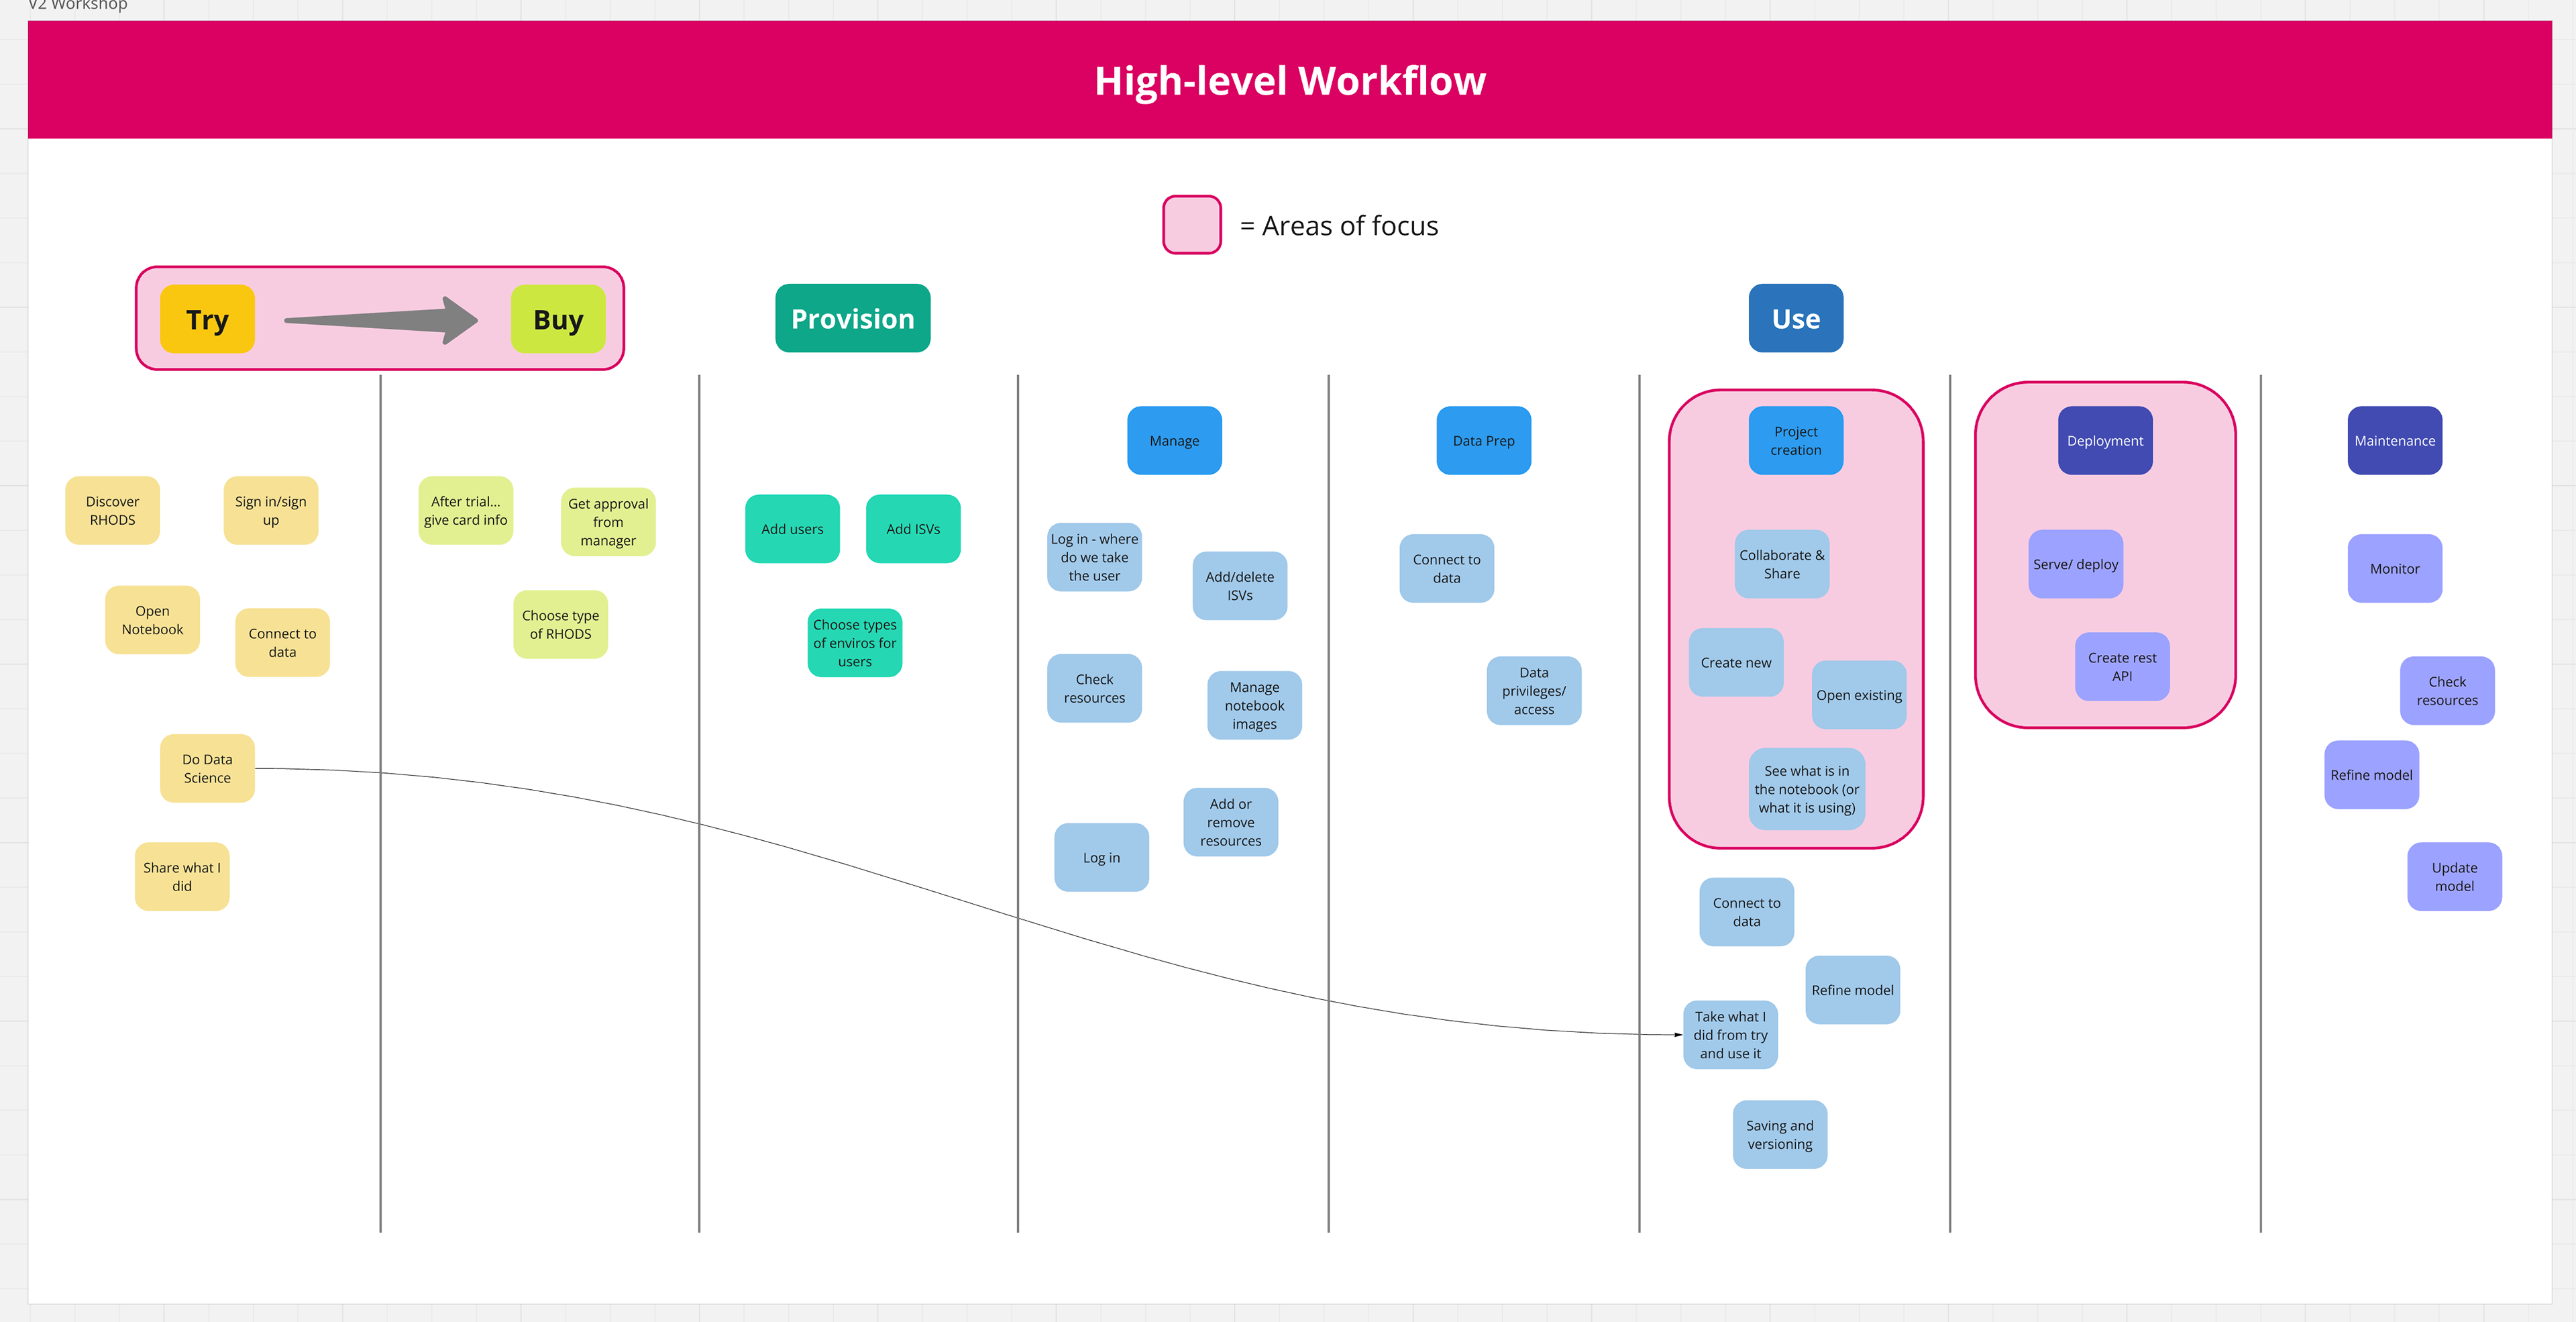This screenshot has width=2576, height=1322.
Task: Select the yellow Try stage card
Action: (x=207, y=319)
